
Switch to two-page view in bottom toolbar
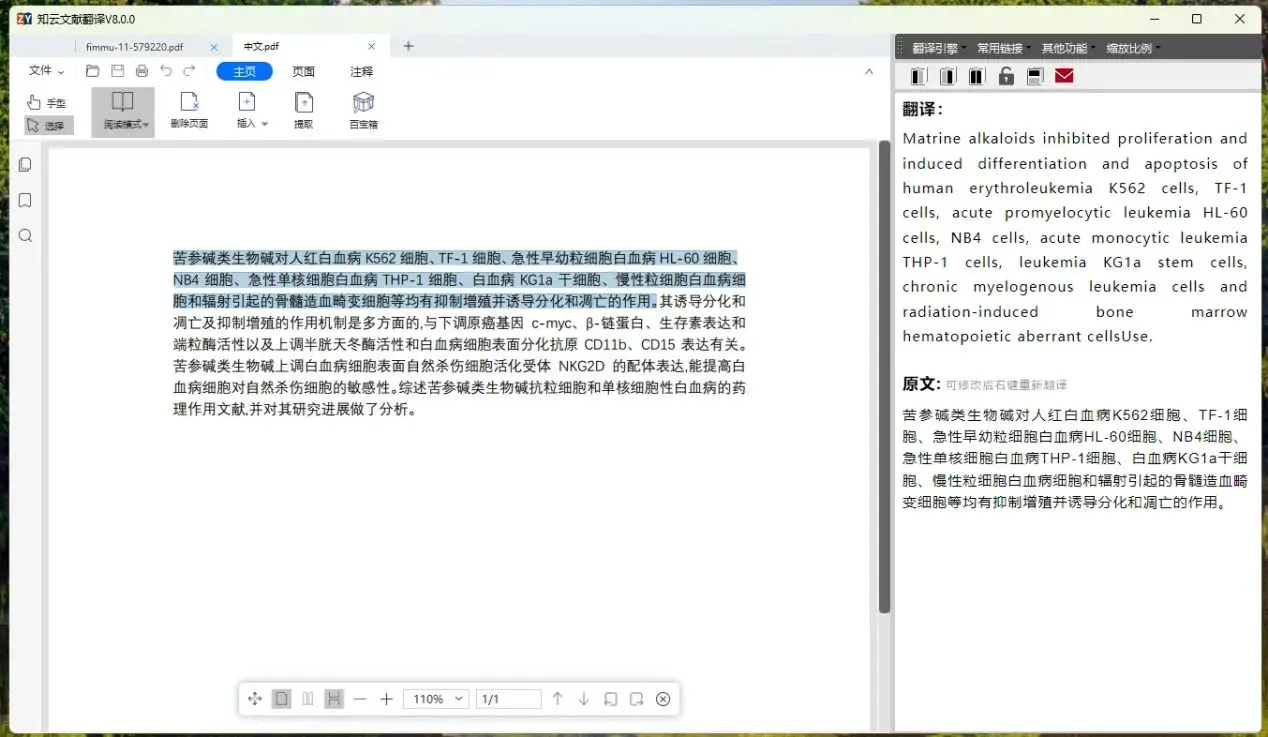tap(307, 698)
